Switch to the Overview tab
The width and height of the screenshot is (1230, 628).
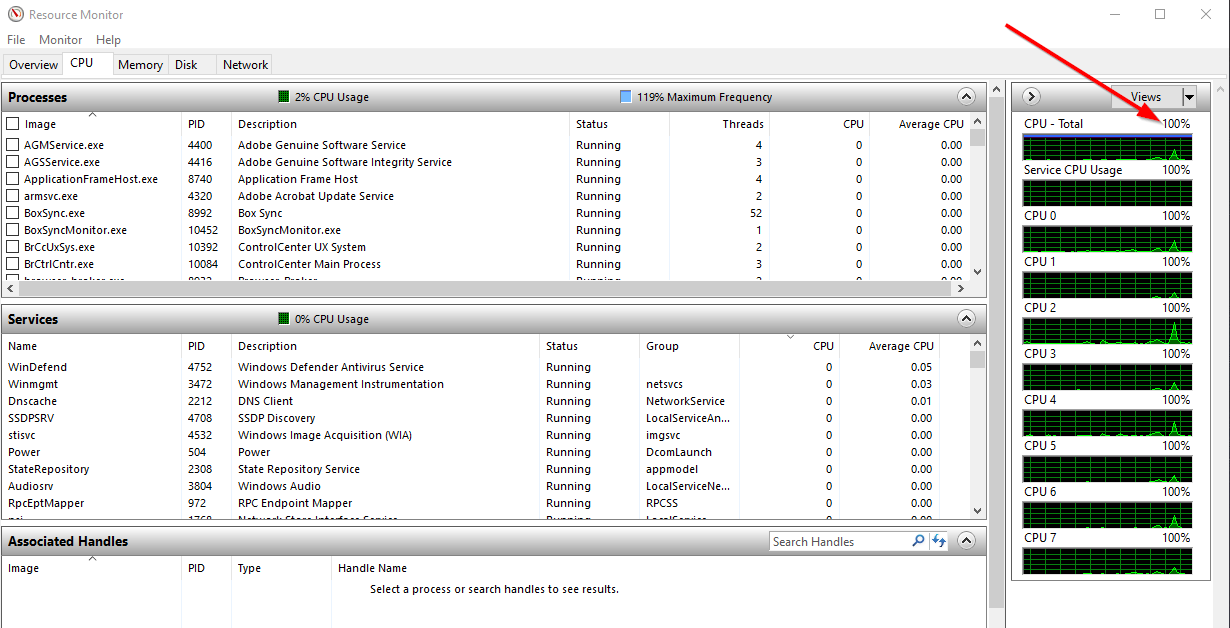[34, 65]
